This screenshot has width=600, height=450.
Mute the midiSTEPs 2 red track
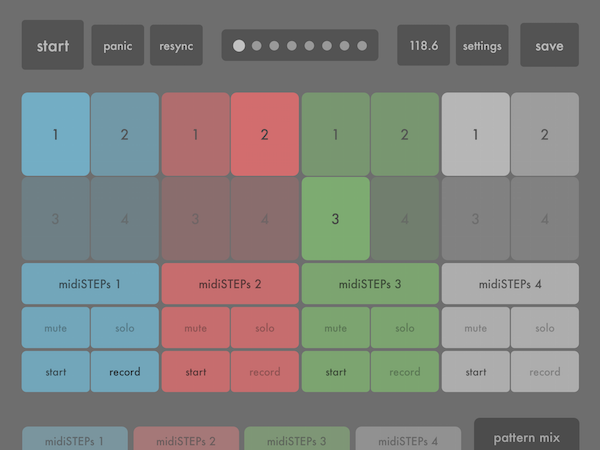point(196,328)
